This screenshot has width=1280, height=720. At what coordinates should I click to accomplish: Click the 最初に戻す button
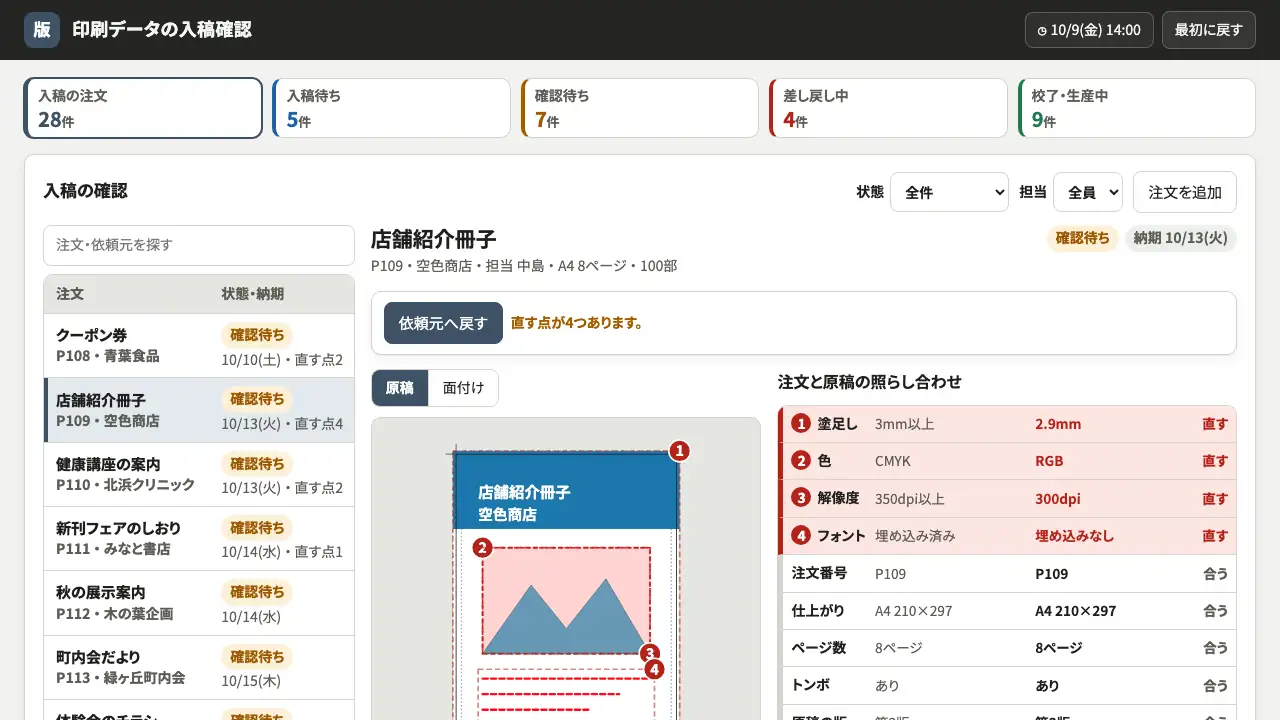1209,30
